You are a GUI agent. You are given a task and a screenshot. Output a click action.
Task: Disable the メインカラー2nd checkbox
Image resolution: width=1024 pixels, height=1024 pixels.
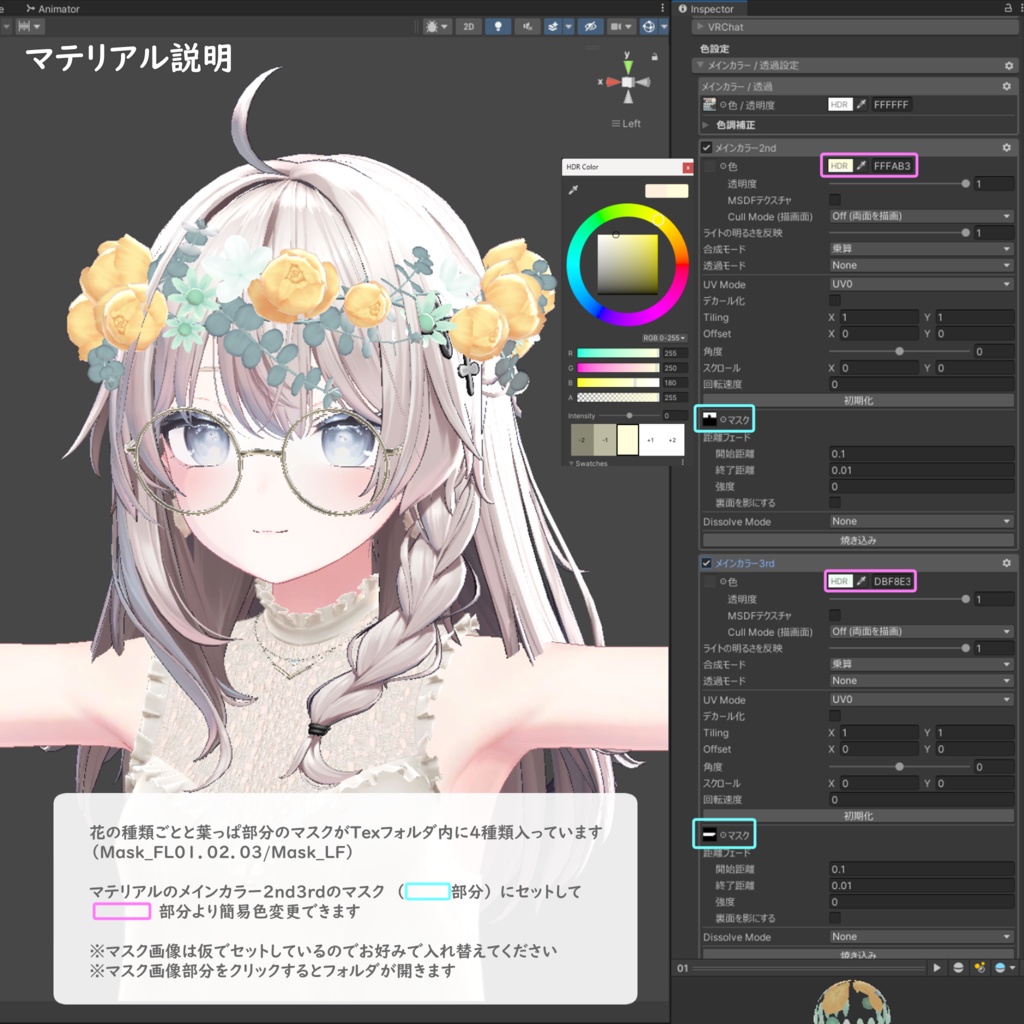(705, 147)
